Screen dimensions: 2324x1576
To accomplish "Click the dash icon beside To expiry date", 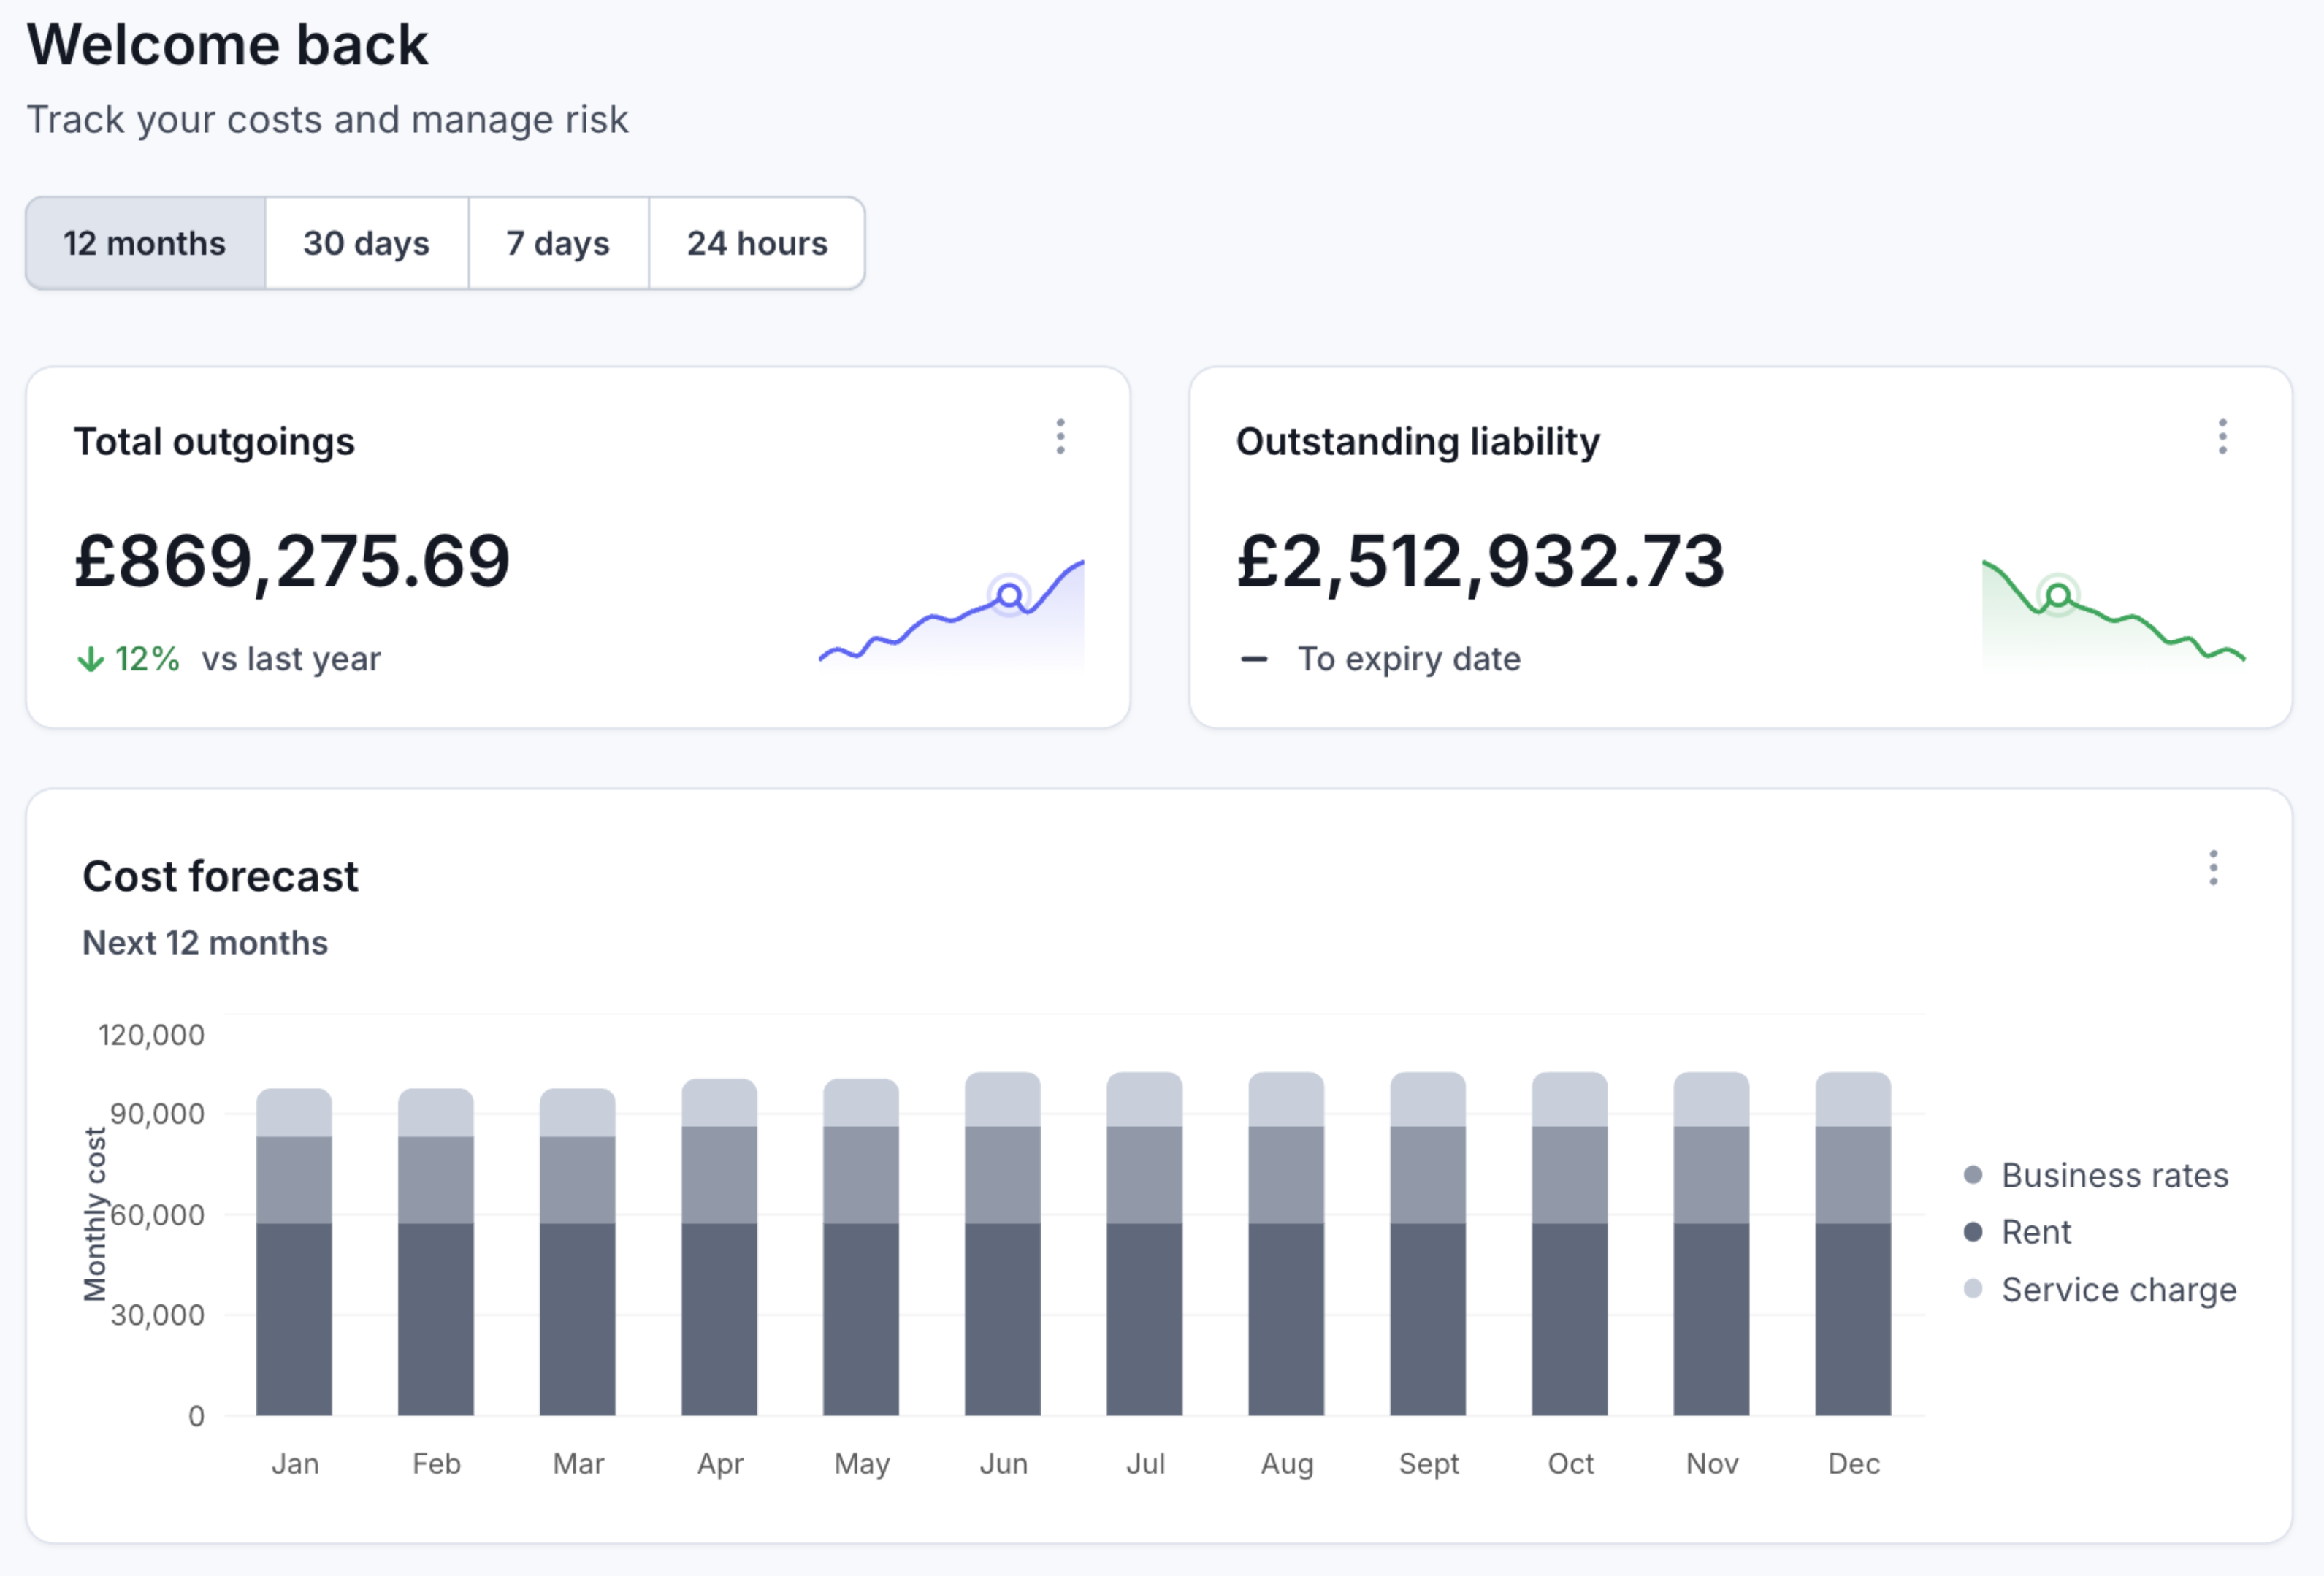I will pos(1255,659).
